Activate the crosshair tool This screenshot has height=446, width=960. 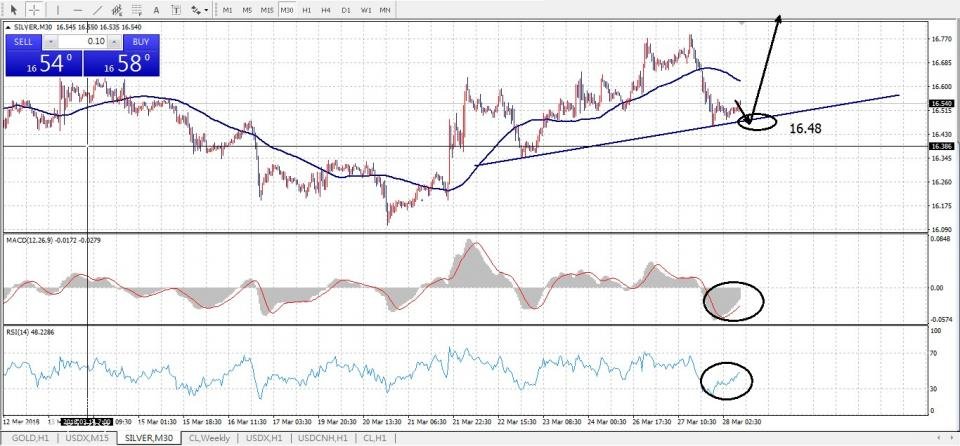pyautogui.click(x=35, y=10)
